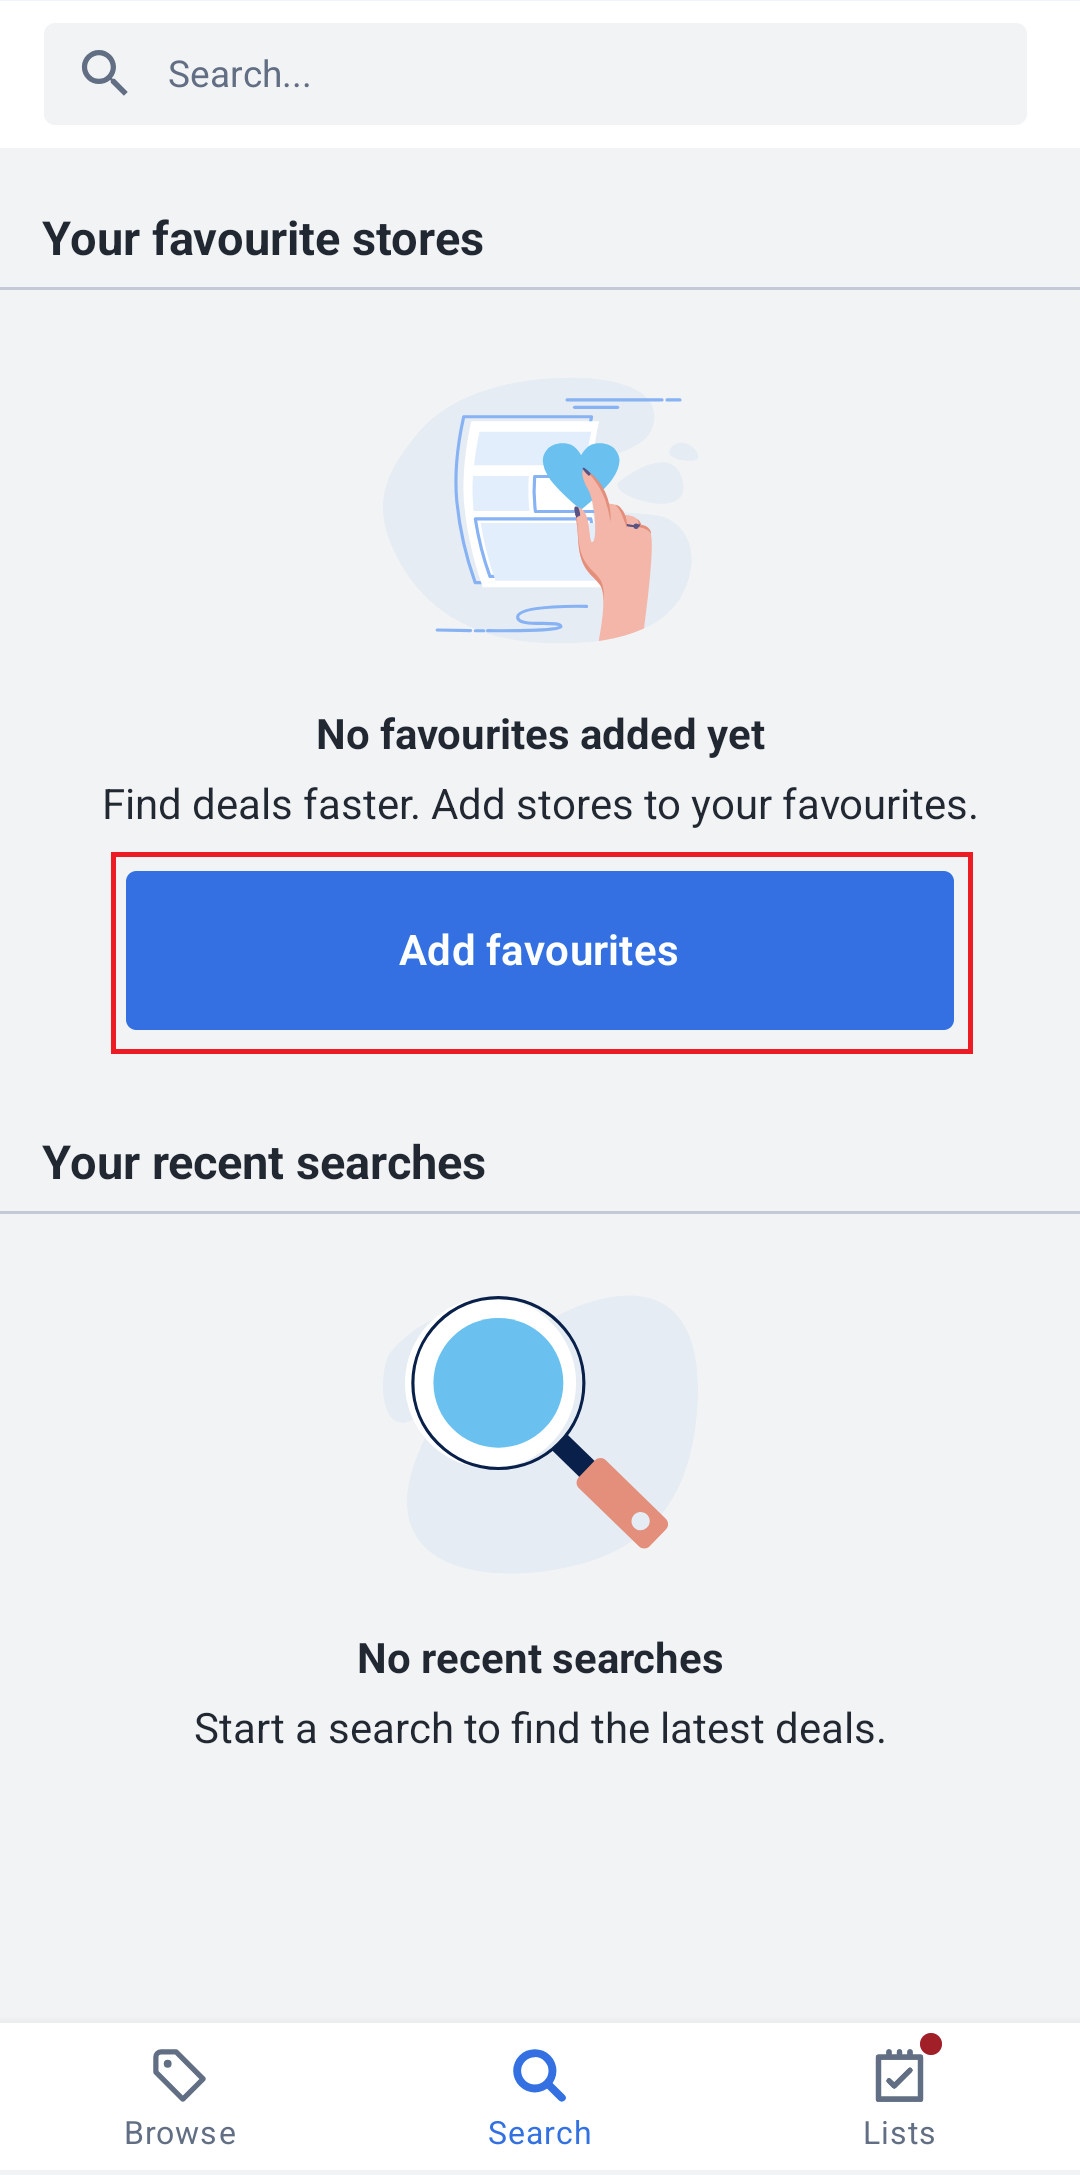Viewport: 1080px width, 2175px height.
Task: Tap the heart favourites illustration
Action: click(540, 510)
